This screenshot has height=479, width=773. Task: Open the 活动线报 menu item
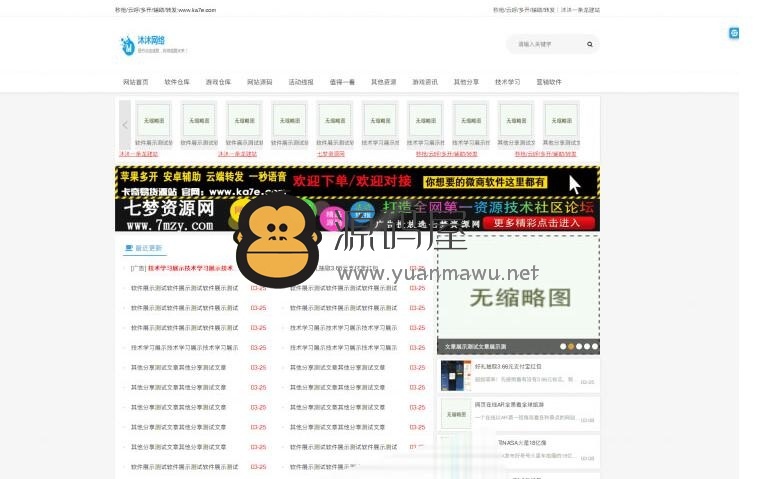pyautogui.click(x=301, y=82)
